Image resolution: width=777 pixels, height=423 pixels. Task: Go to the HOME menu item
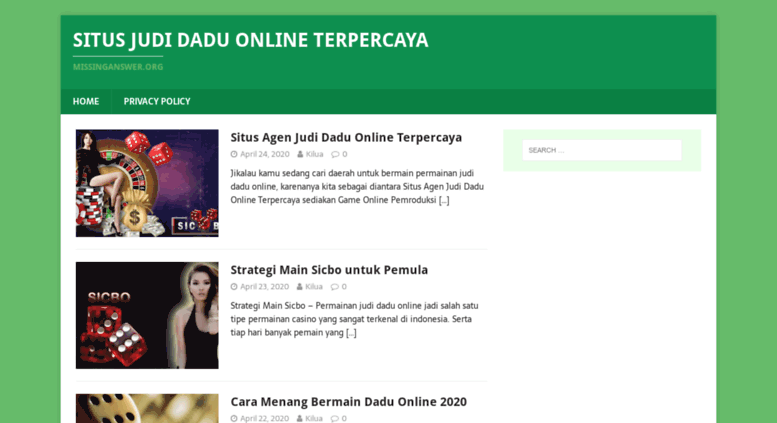(86, 102)
